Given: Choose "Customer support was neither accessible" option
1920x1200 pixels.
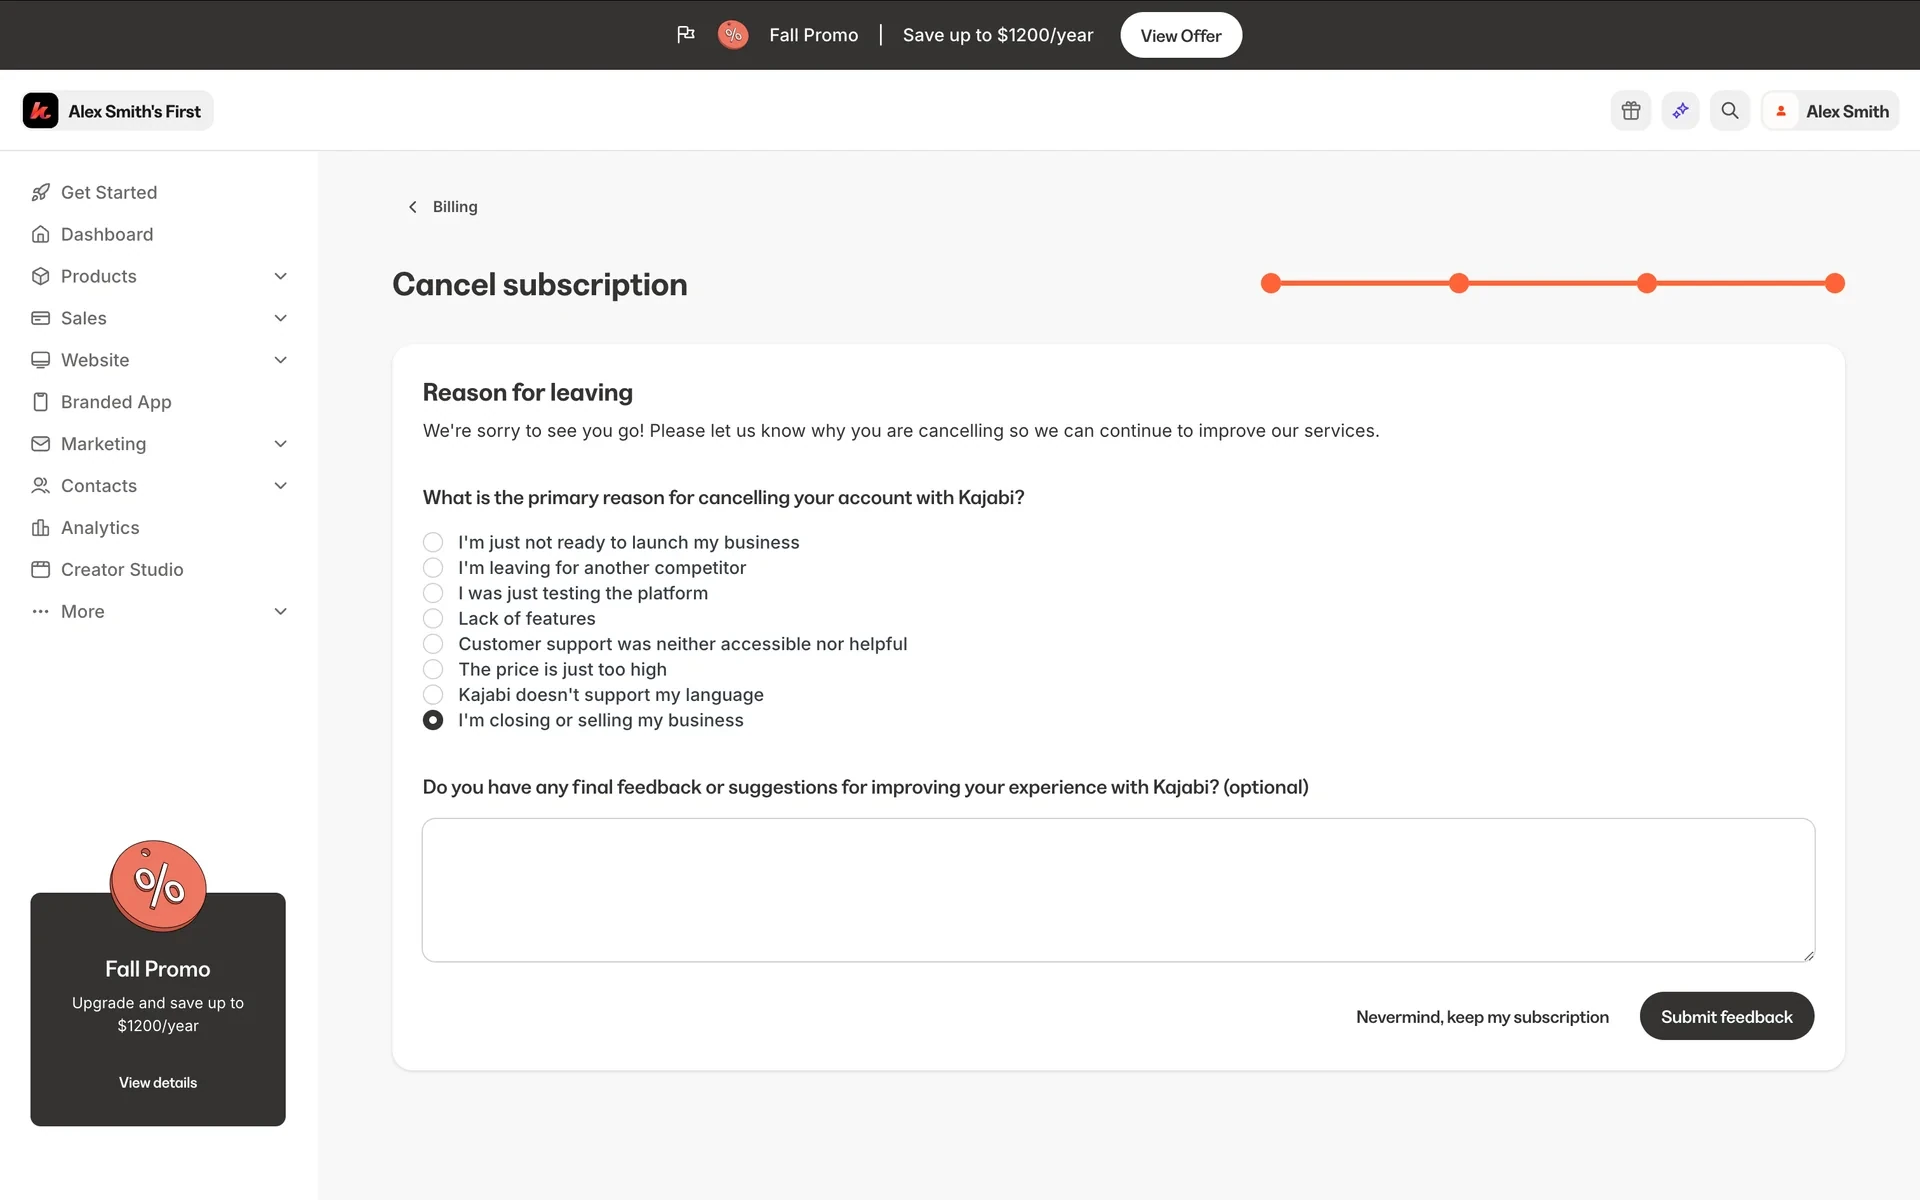Looking at the screenshot, I should click(x=433, y=644).
